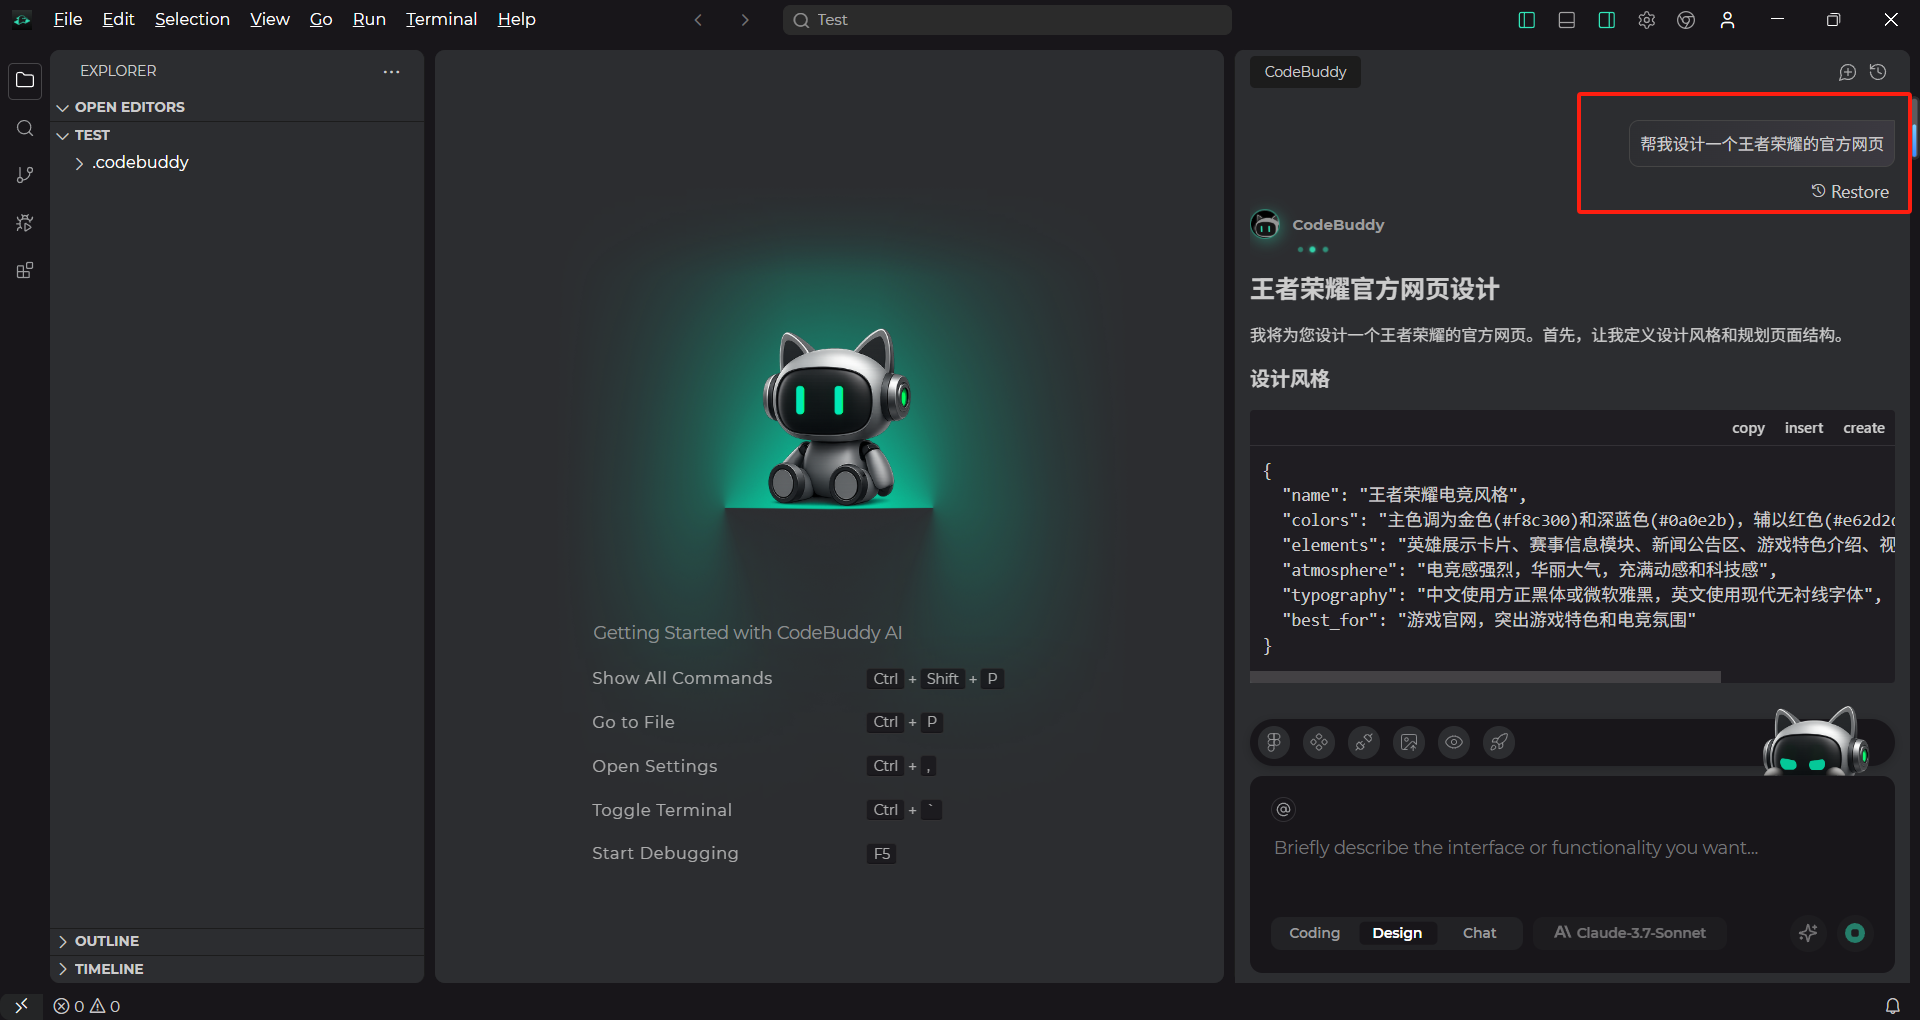Open the Terminal menu

[441, 20]
